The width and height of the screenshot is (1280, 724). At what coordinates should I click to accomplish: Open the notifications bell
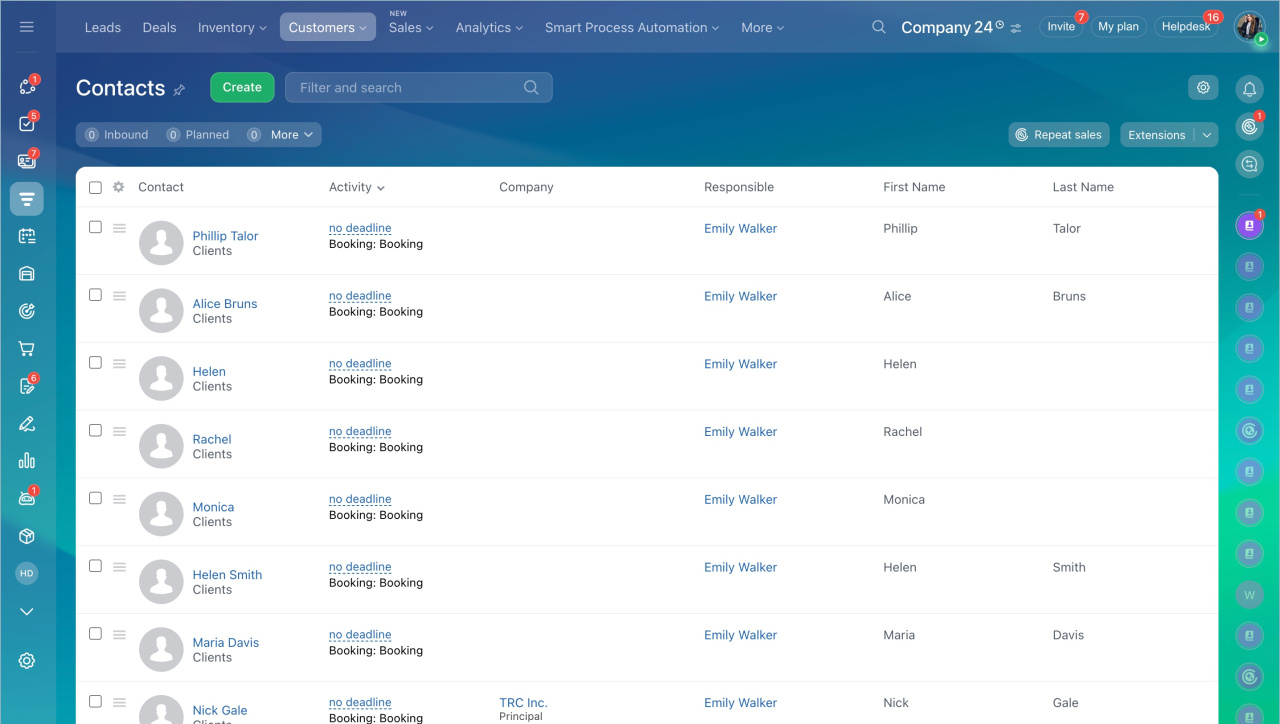1249,89
